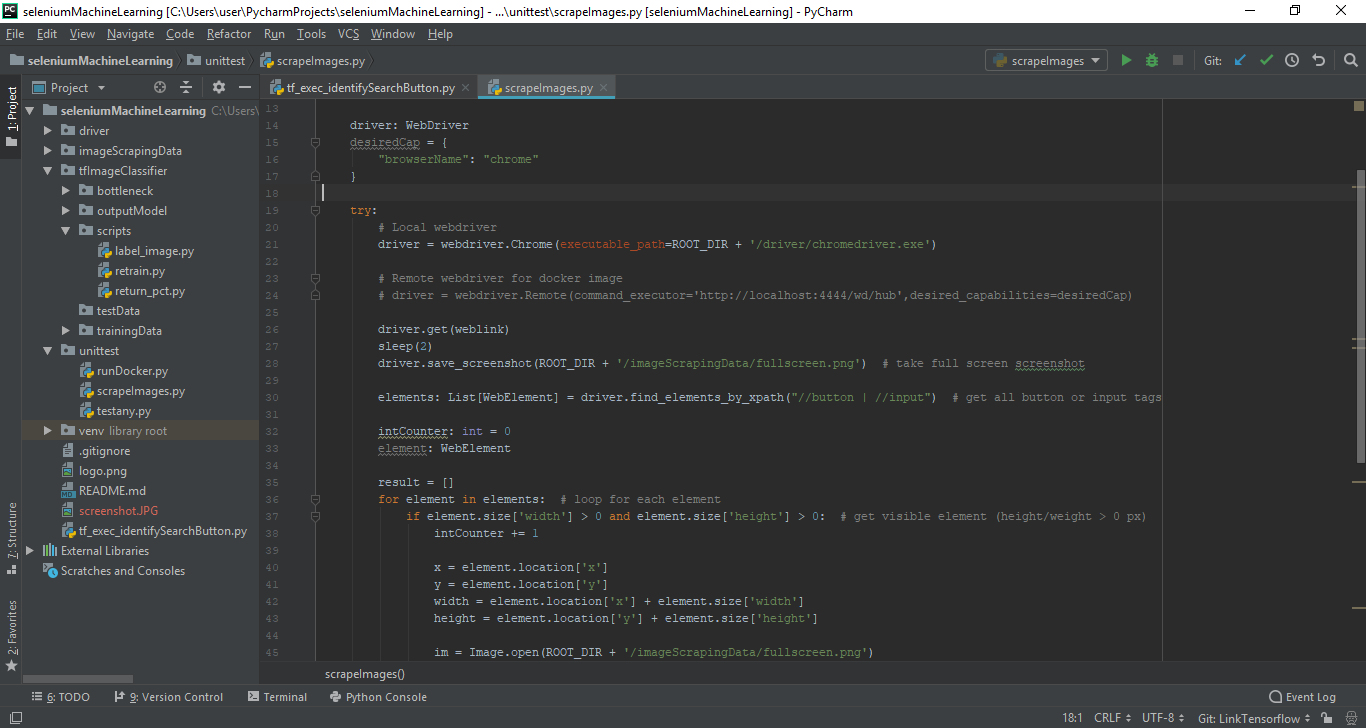Open the VCS menu
The height and width of the screenshot is (728, 1366).
[x=348, y=34]
